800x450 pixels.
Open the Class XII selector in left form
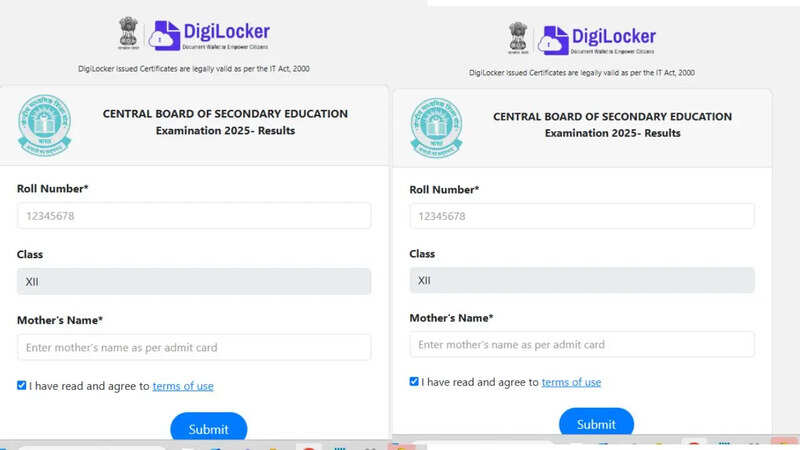coord(194,282)
